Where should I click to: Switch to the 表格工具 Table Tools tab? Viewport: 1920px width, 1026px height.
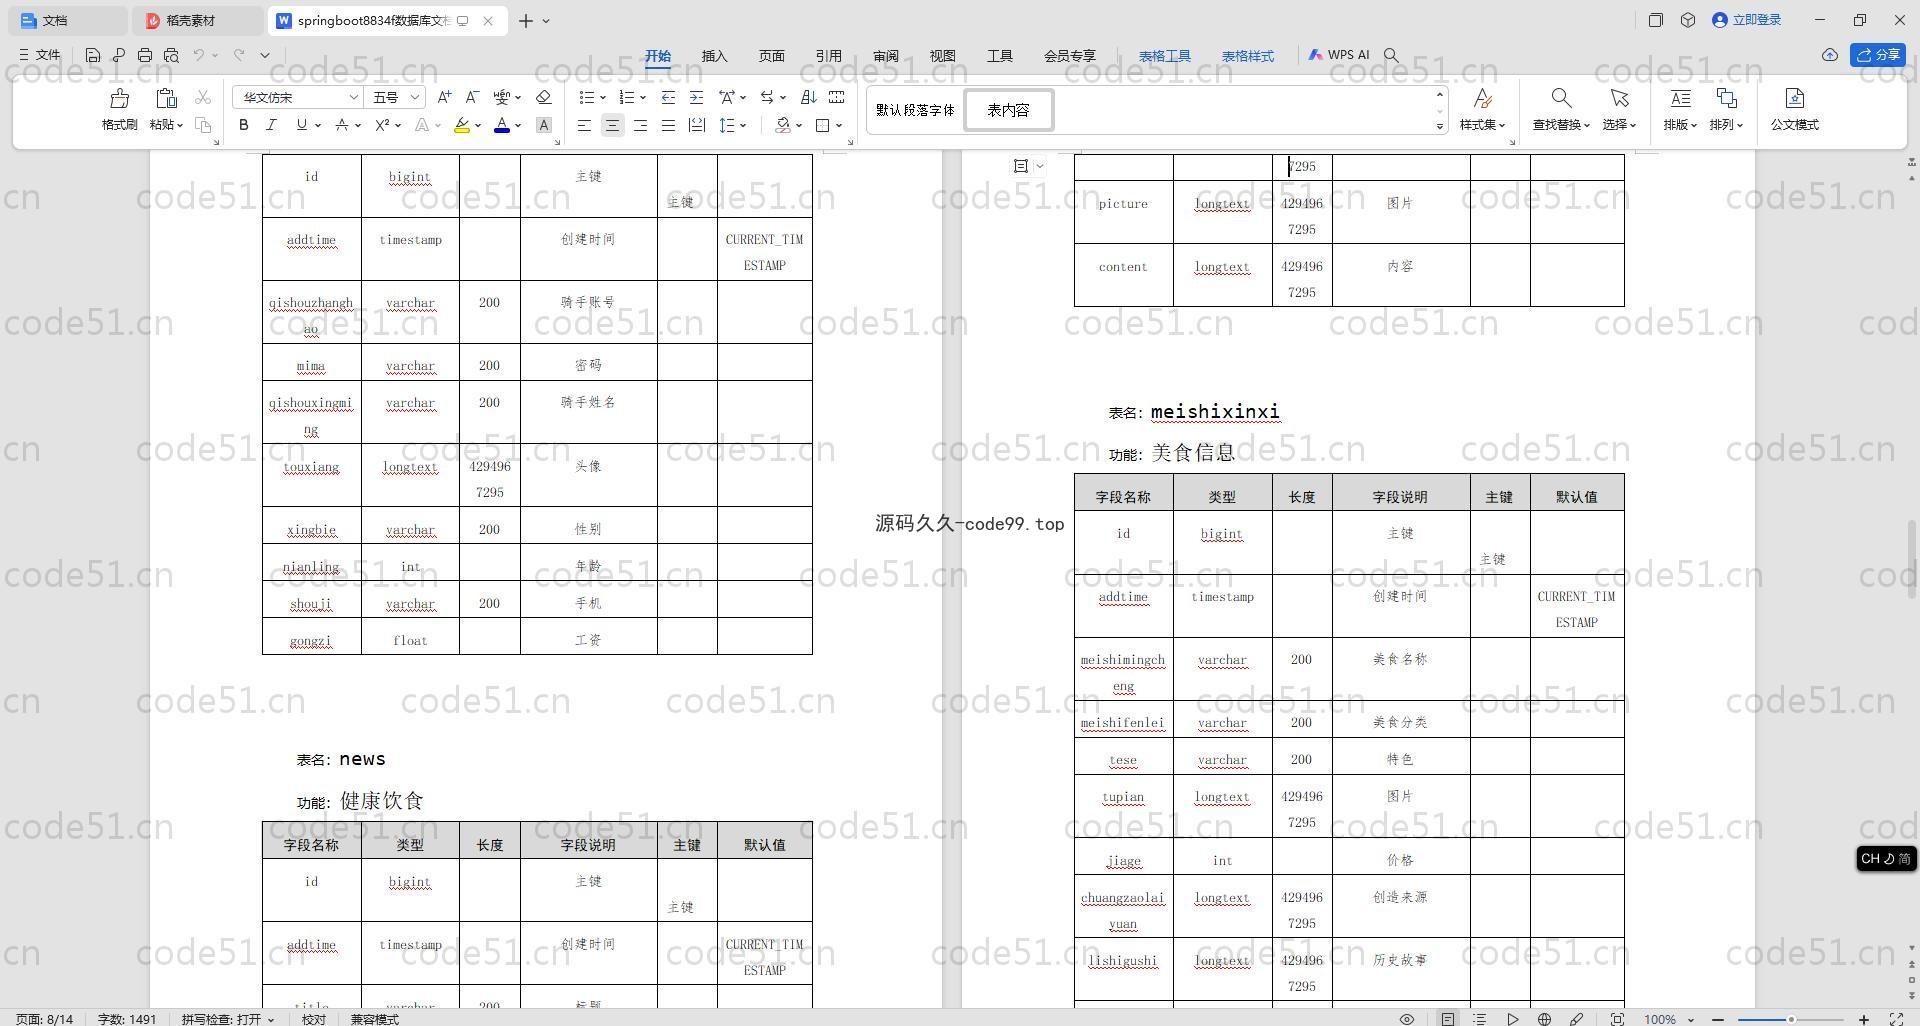click(1165, 56)
